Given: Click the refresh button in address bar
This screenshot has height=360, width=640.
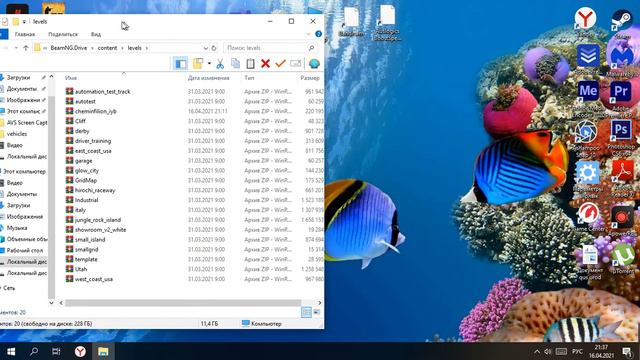Looking at the screenshot, I should pyautogui.click(x=213, y=48).
